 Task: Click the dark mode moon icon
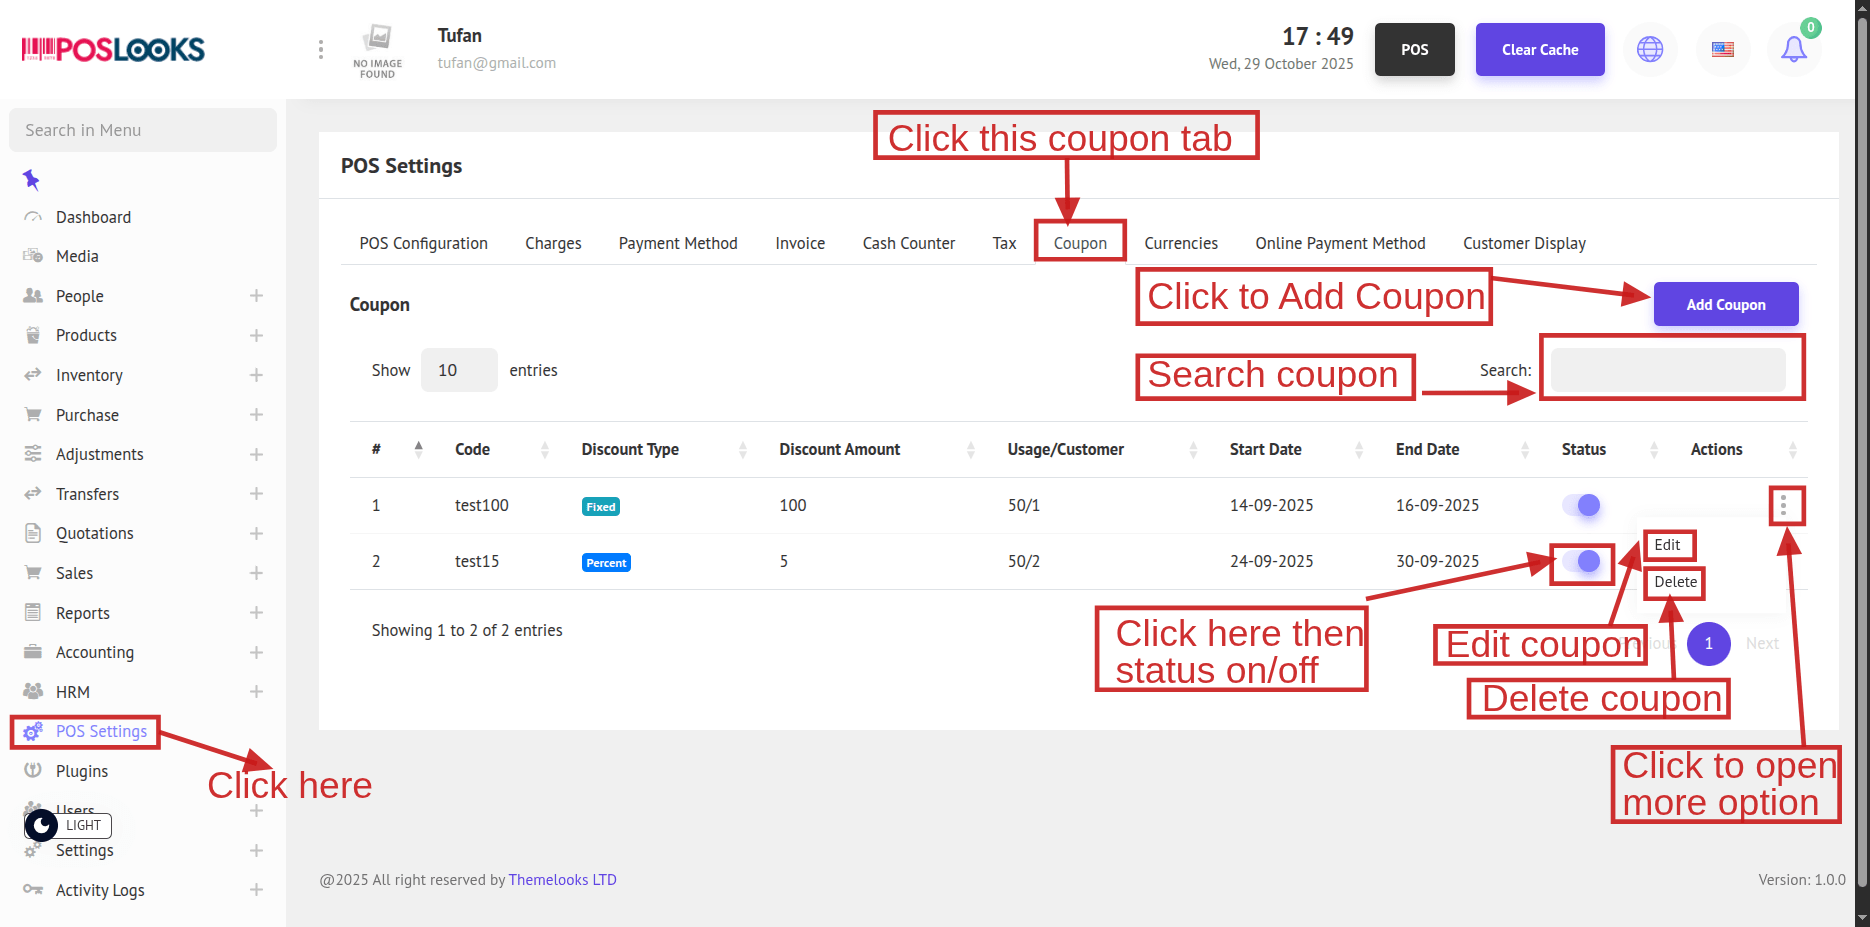click(41, 826)
